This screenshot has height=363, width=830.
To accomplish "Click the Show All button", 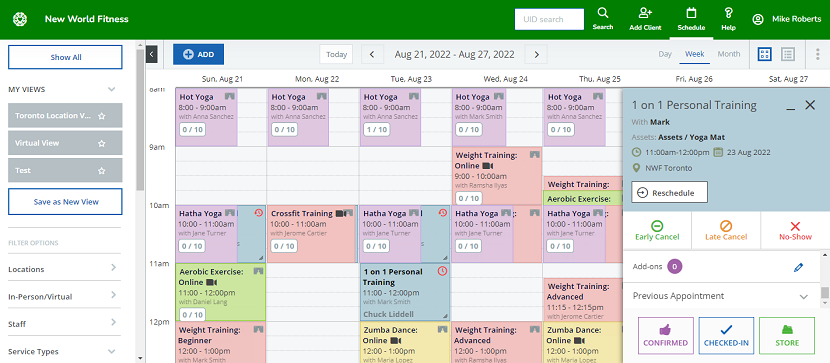I will (65, 57).
